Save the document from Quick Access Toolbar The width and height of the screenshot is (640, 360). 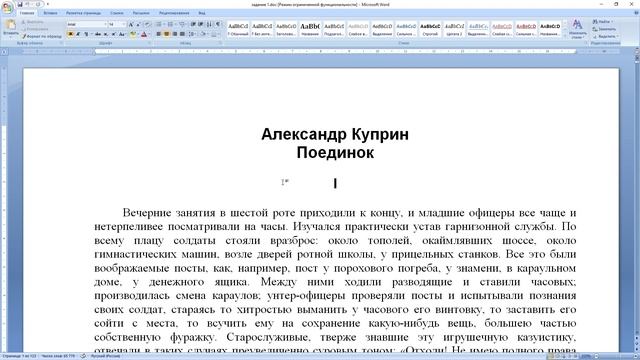coord(20,4)
